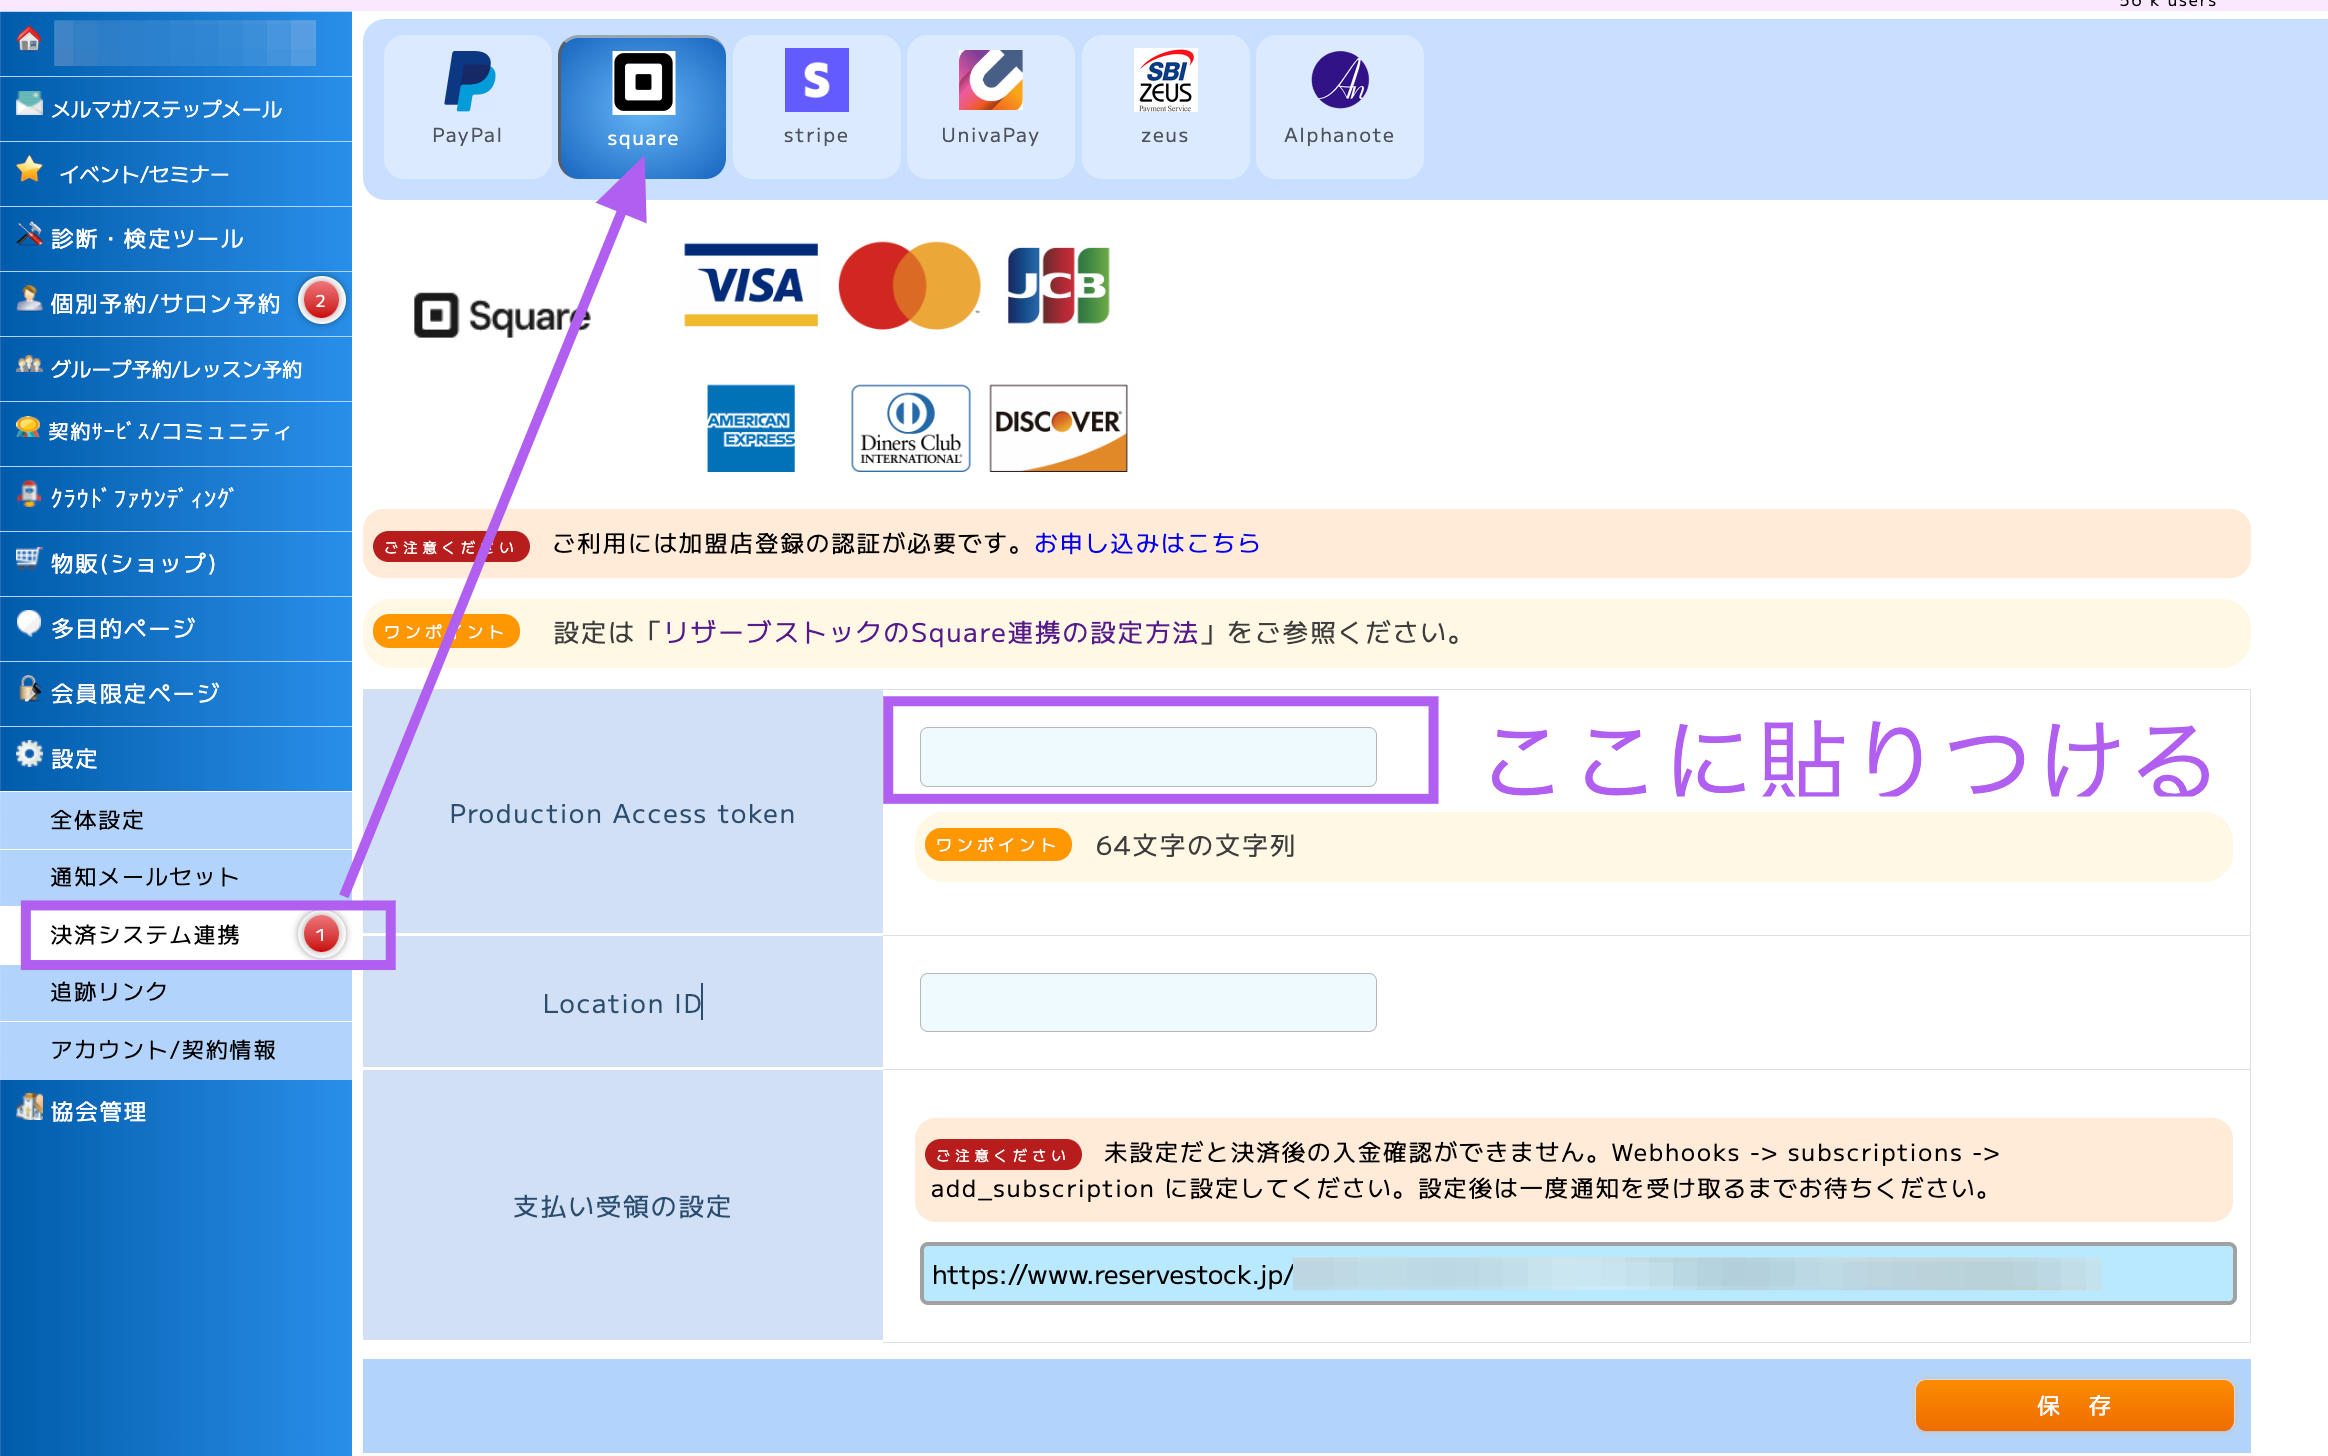Click the Production Access token label

[x=622, y=814]
